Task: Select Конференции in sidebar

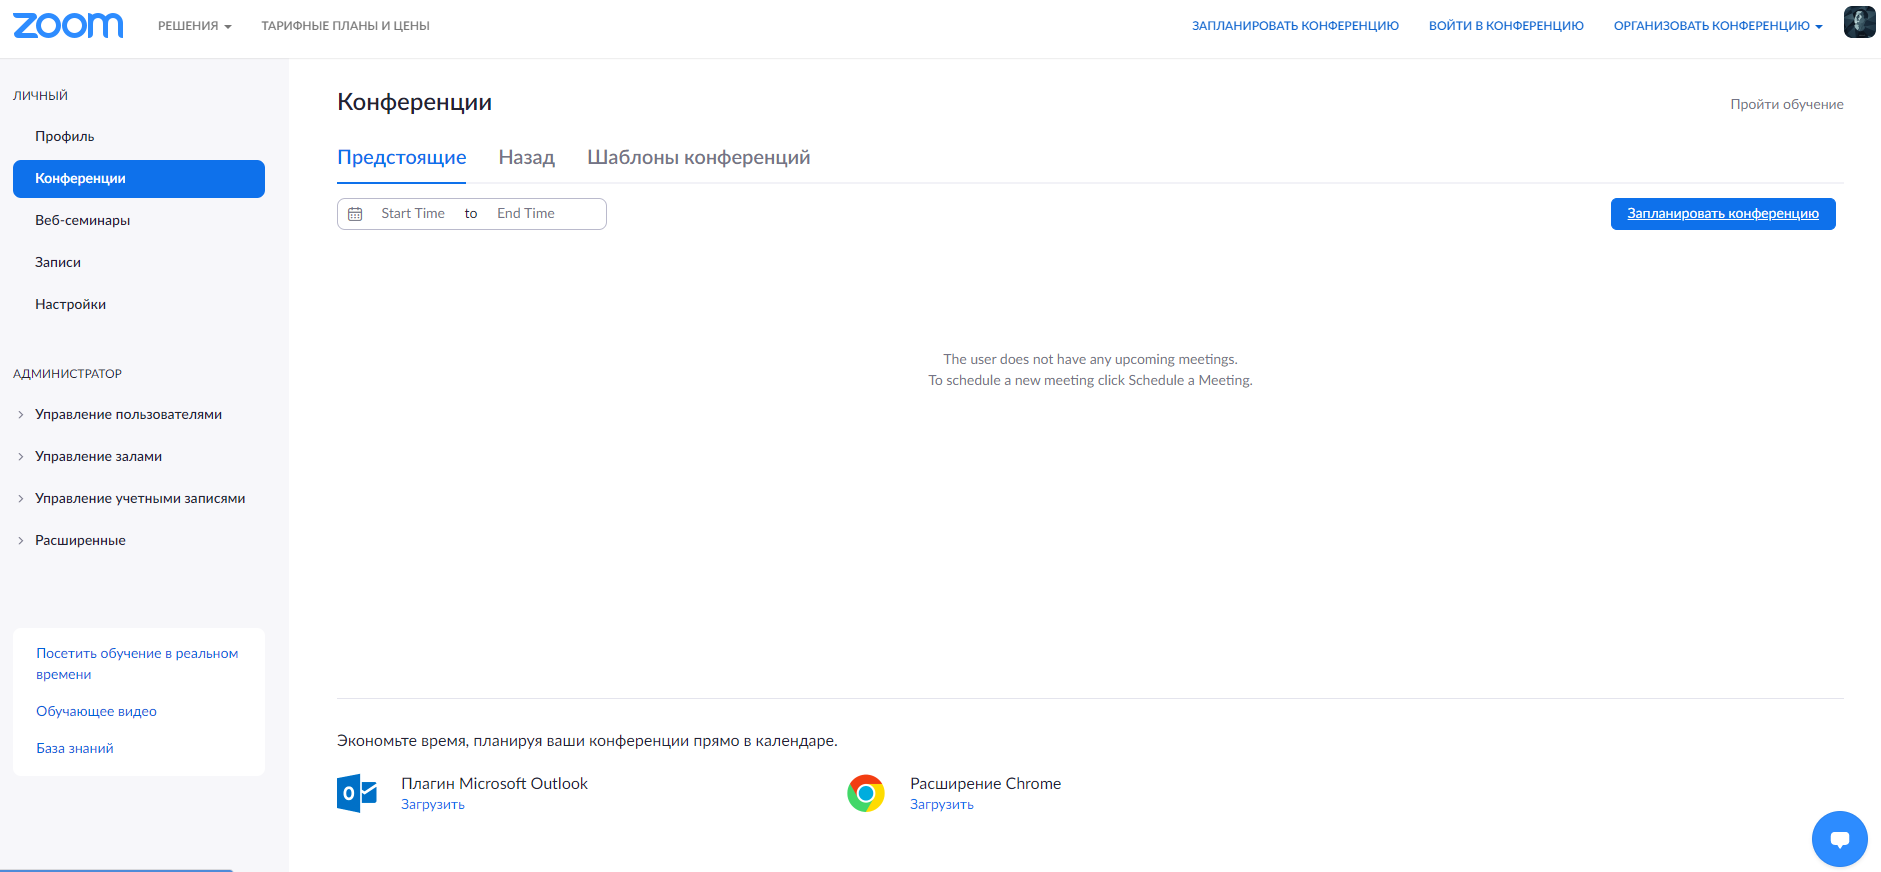Action: pos(139,179)
